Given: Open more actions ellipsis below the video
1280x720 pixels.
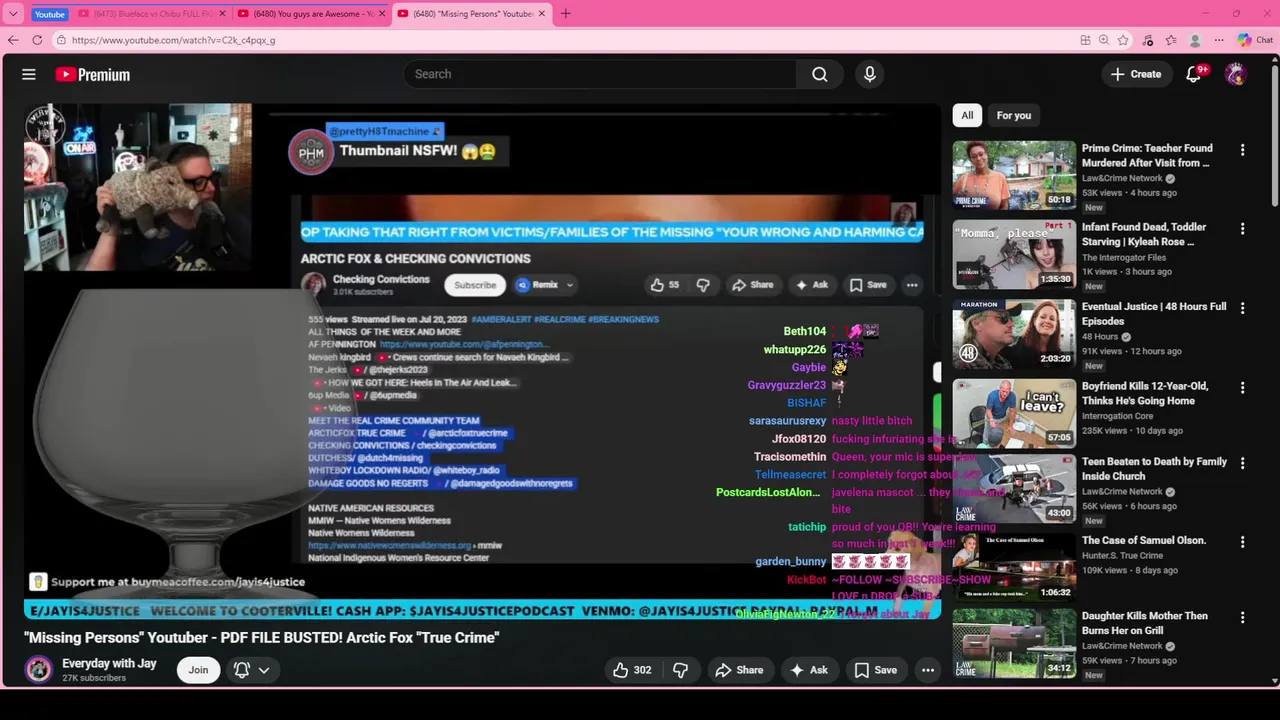Looking at the screenshot, I should 928,670.
